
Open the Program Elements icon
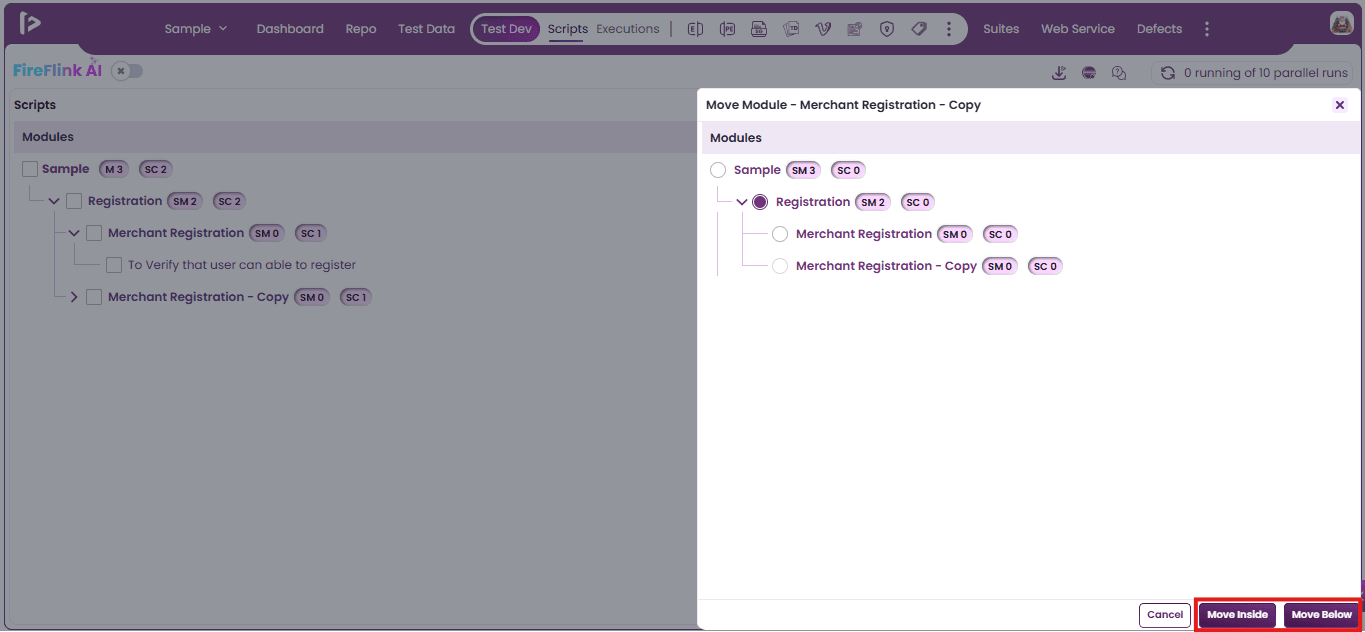727,29
